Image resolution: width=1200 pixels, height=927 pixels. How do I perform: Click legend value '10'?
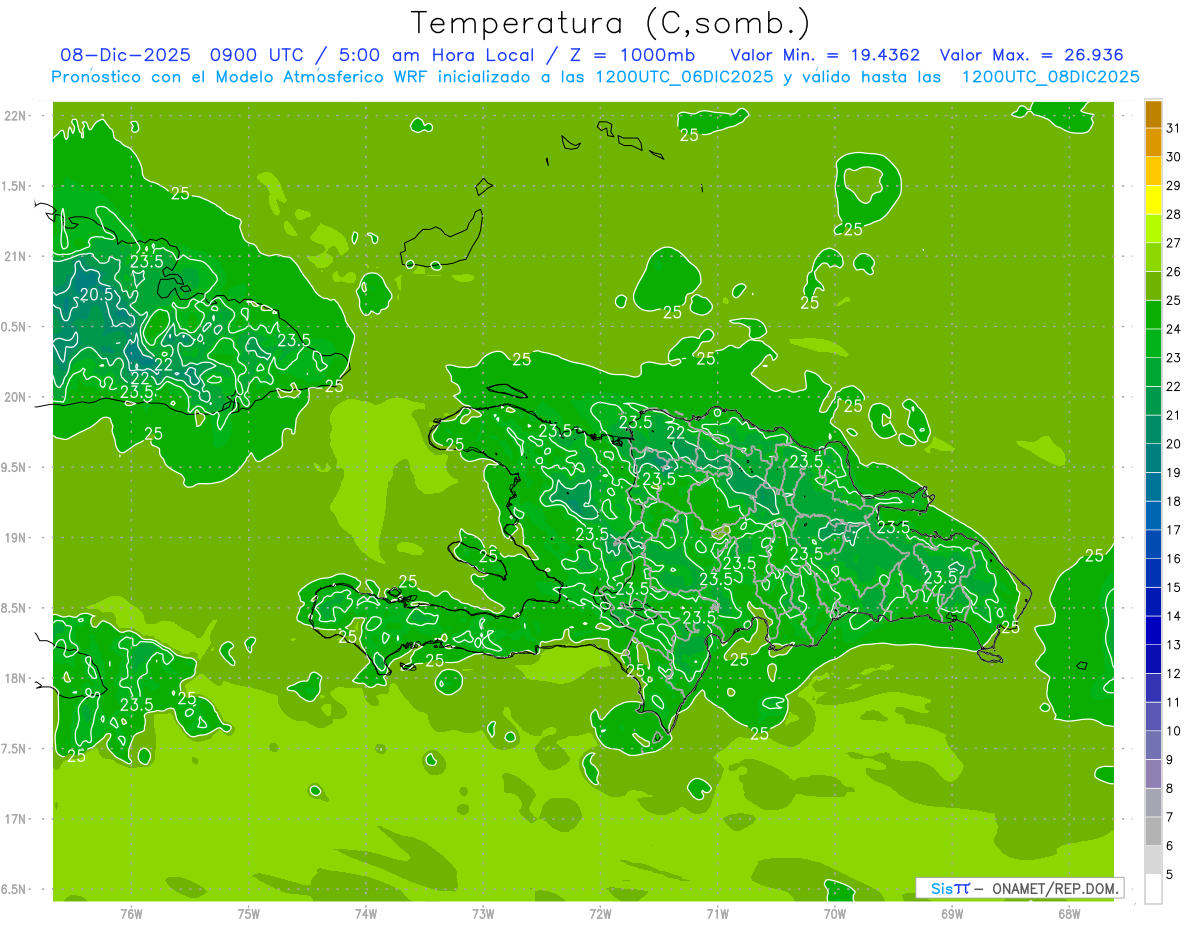(1174, 731)
